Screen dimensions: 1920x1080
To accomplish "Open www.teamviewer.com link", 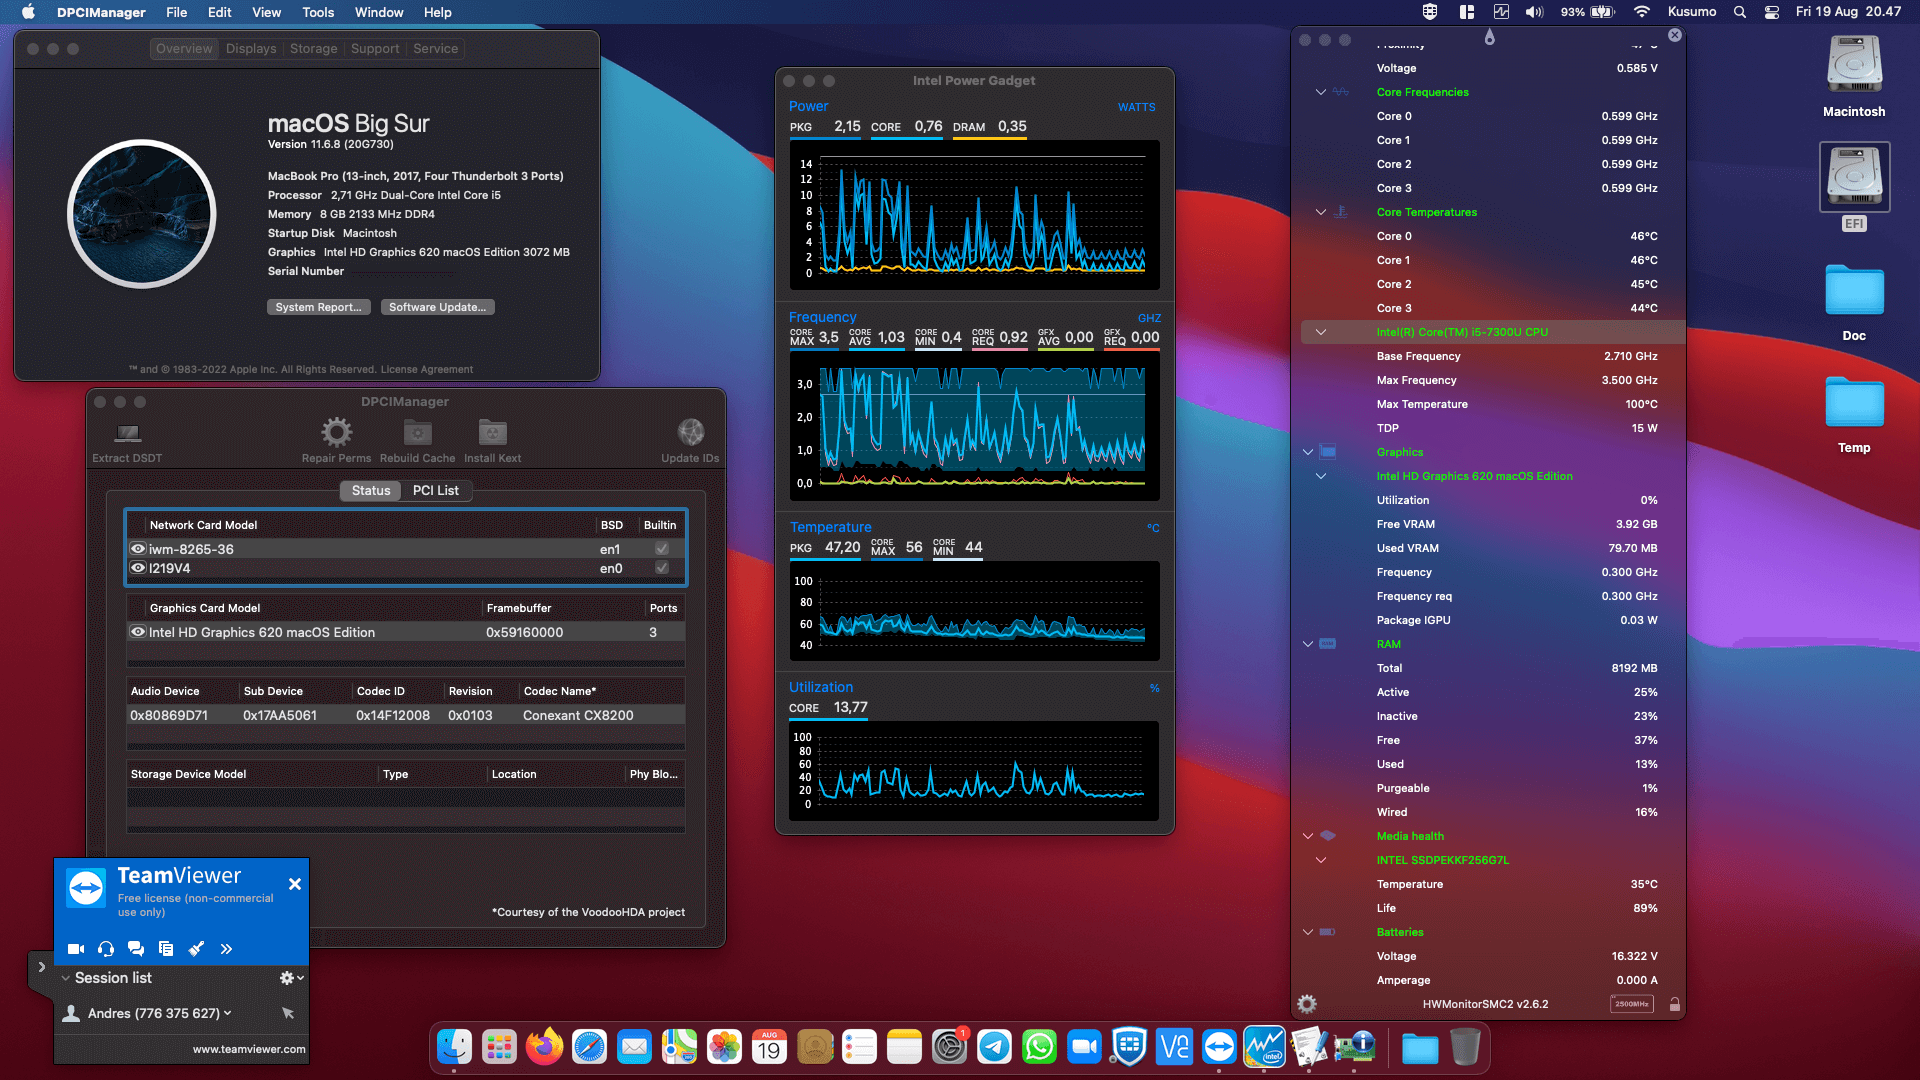I will (x=249, y=1049).
